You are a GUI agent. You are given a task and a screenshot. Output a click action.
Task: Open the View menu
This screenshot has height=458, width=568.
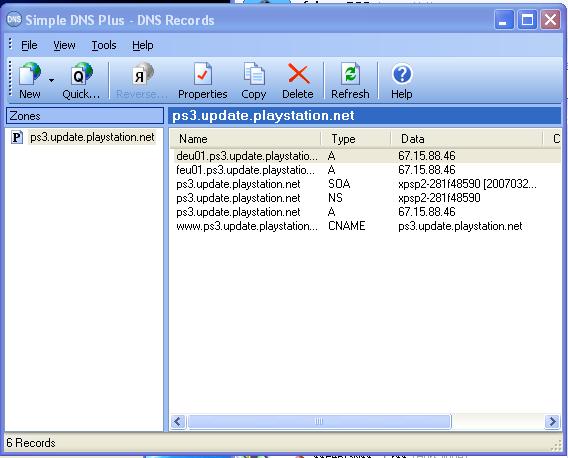[64, 45]
